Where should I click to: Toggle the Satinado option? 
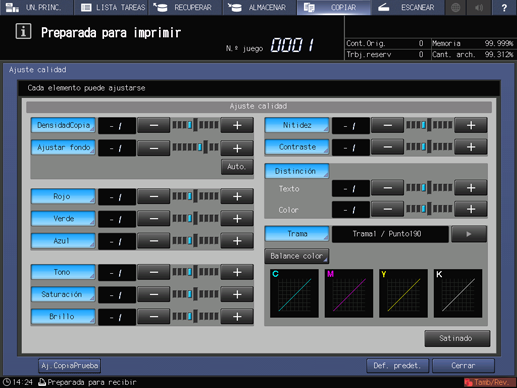pos(457,338)
